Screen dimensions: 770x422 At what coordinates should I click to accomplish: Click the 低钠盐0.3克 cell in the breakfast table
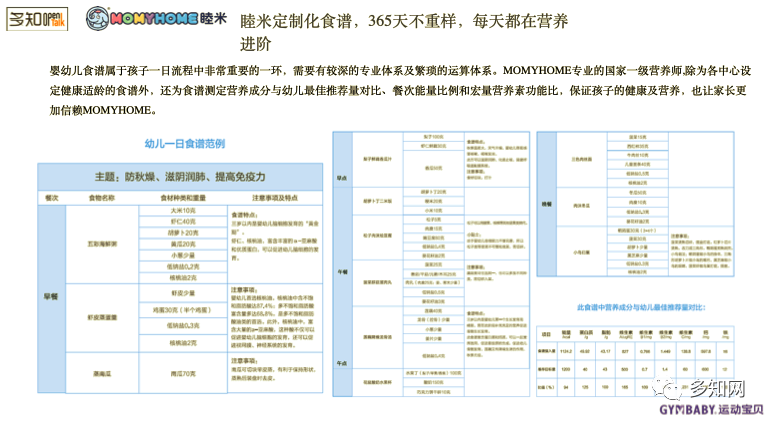point(183,326)
